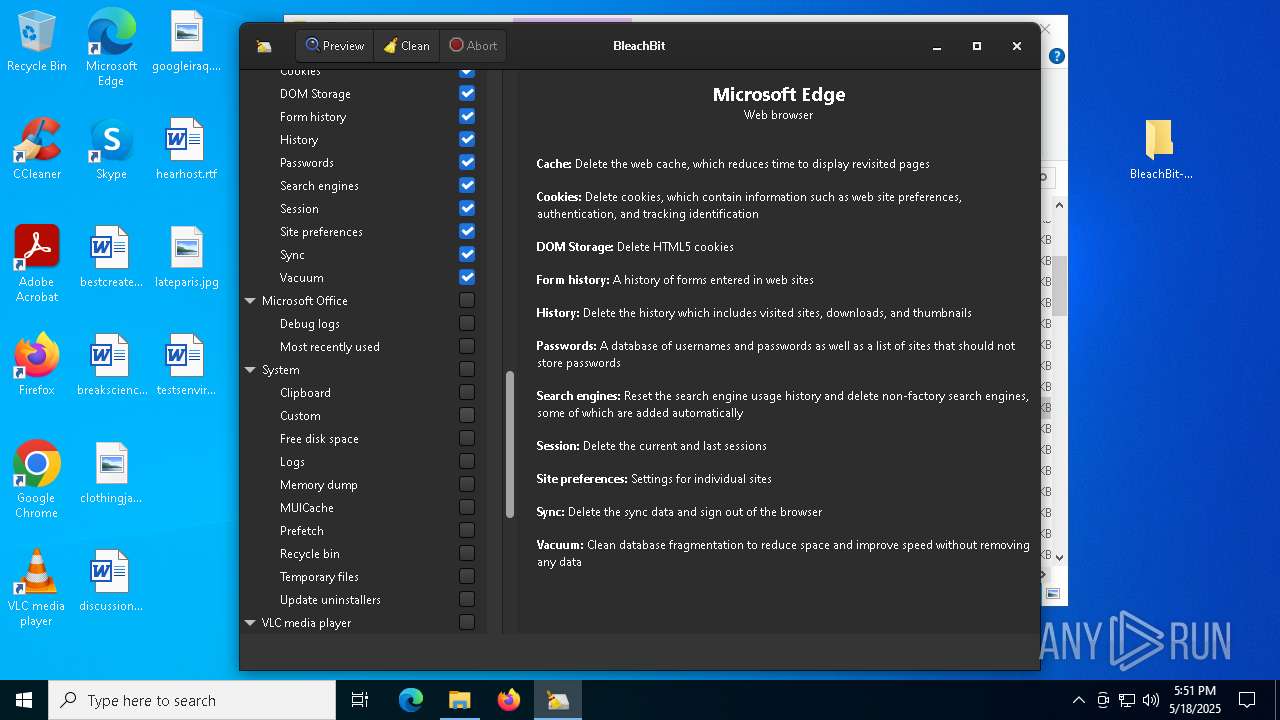Show hidden tray icons chevron

(x=1078, y=700)
